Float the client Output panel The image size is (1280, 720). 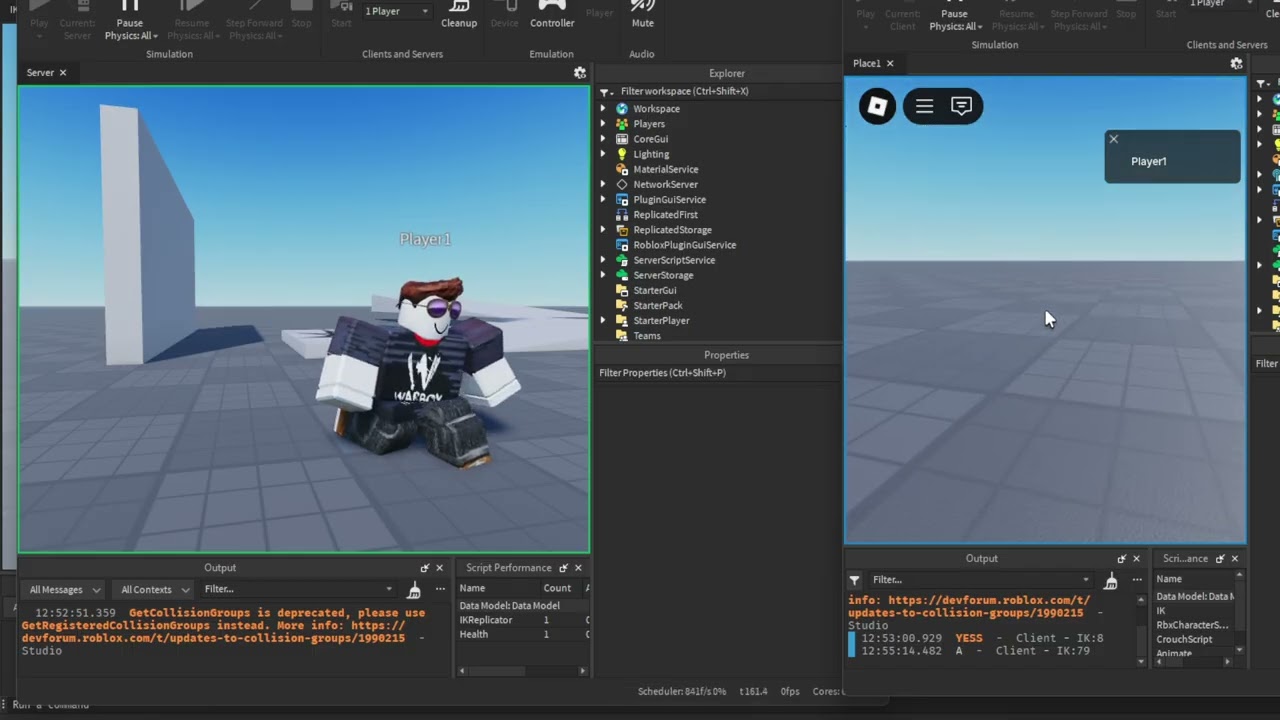(1122, 559)
